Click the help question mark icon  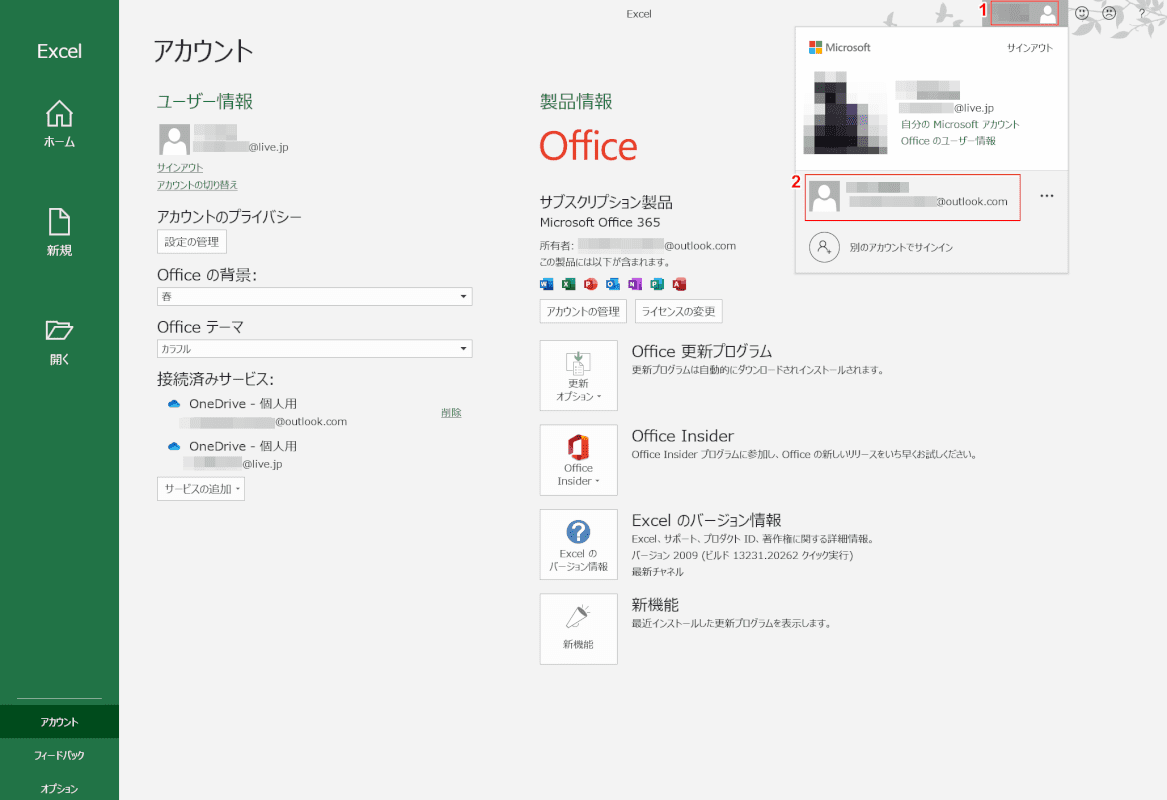point(1142,13)
